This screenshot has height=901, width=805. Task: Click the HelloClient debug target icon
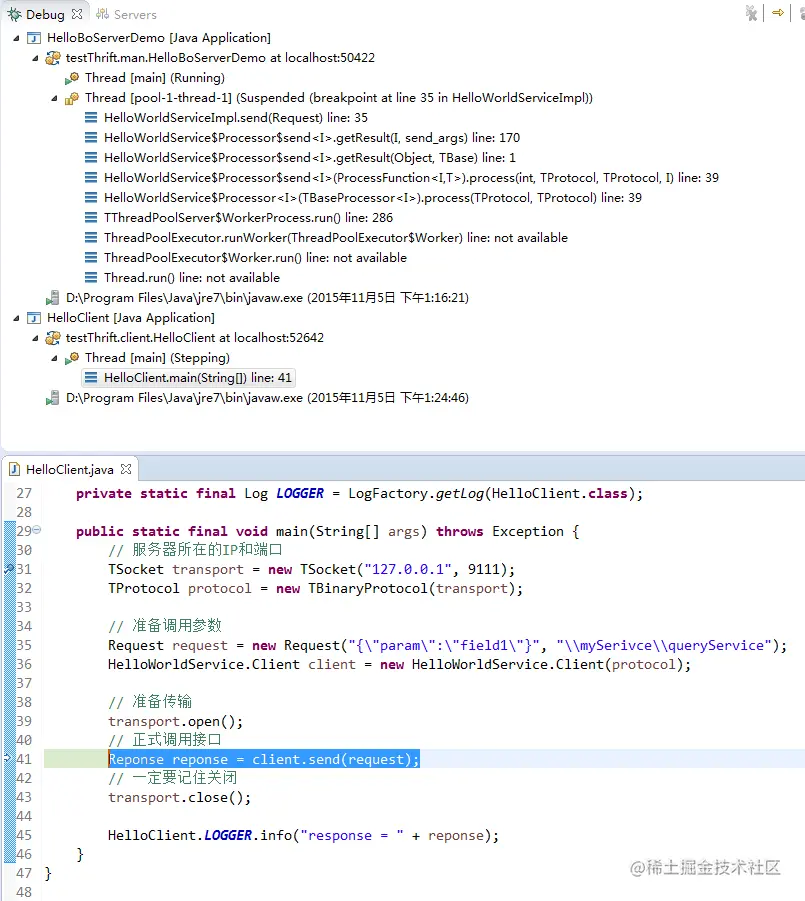[53, 338]
